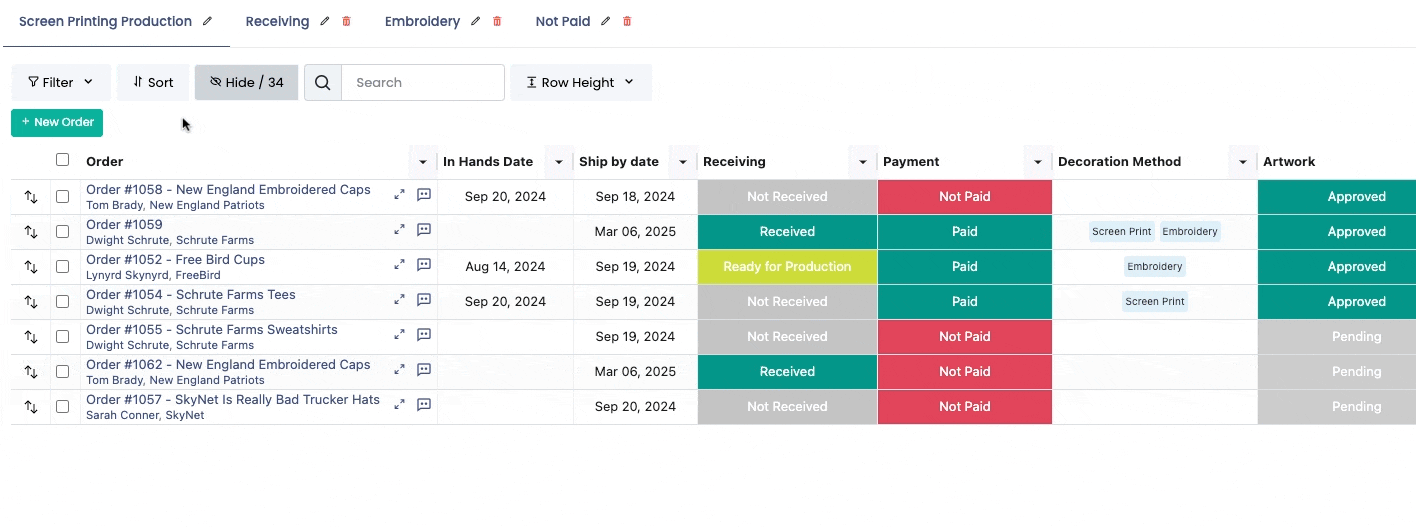The width and height of the screenshot is (1416, 527).
Task: Expand Order #1055 Sweatshirts row
Action: click(x=399, y=335)
